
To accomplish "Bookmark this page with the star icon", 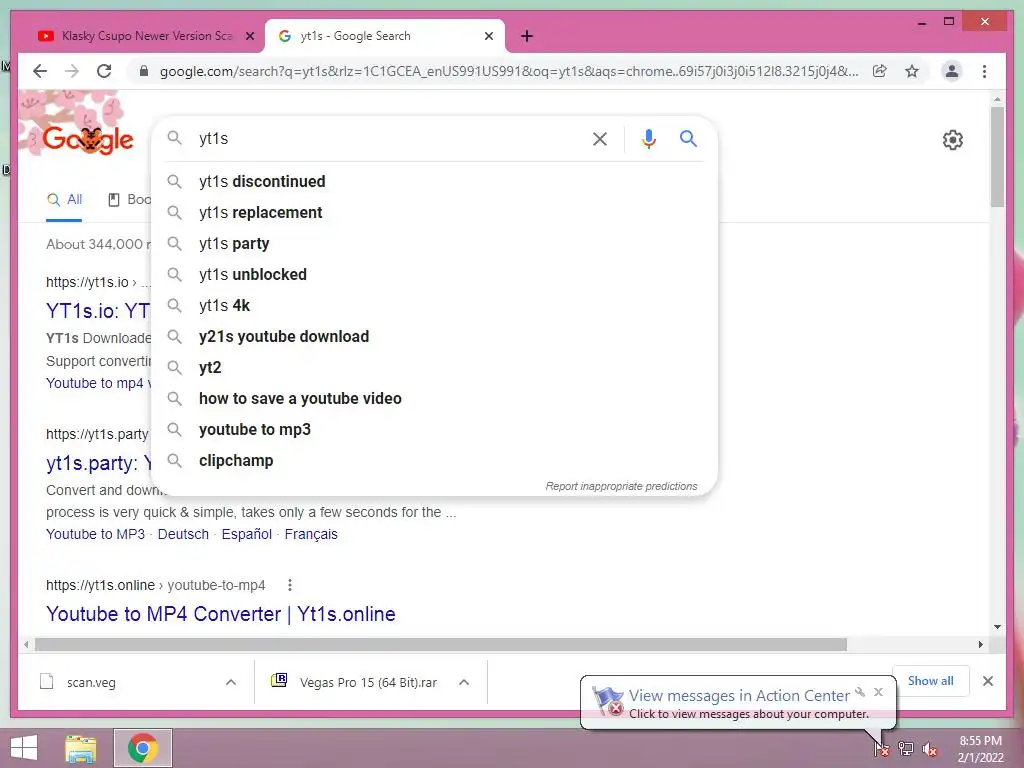I will [912, 71].
